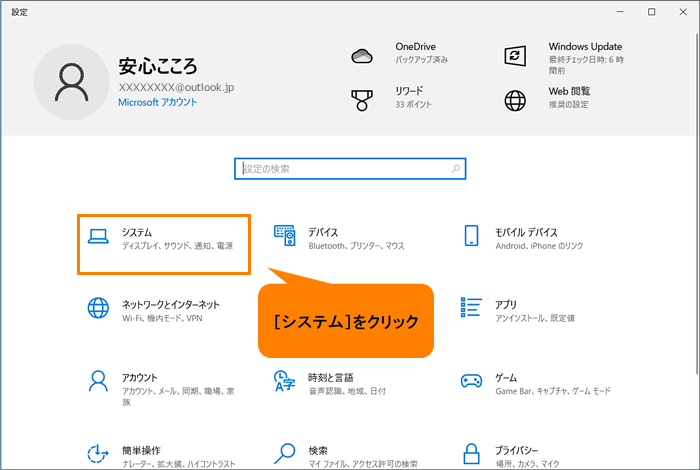Click the ディスプレイ、サウンド、通知、電源 description
This screenshot has width=700, height=470.
tap(178, 246)
